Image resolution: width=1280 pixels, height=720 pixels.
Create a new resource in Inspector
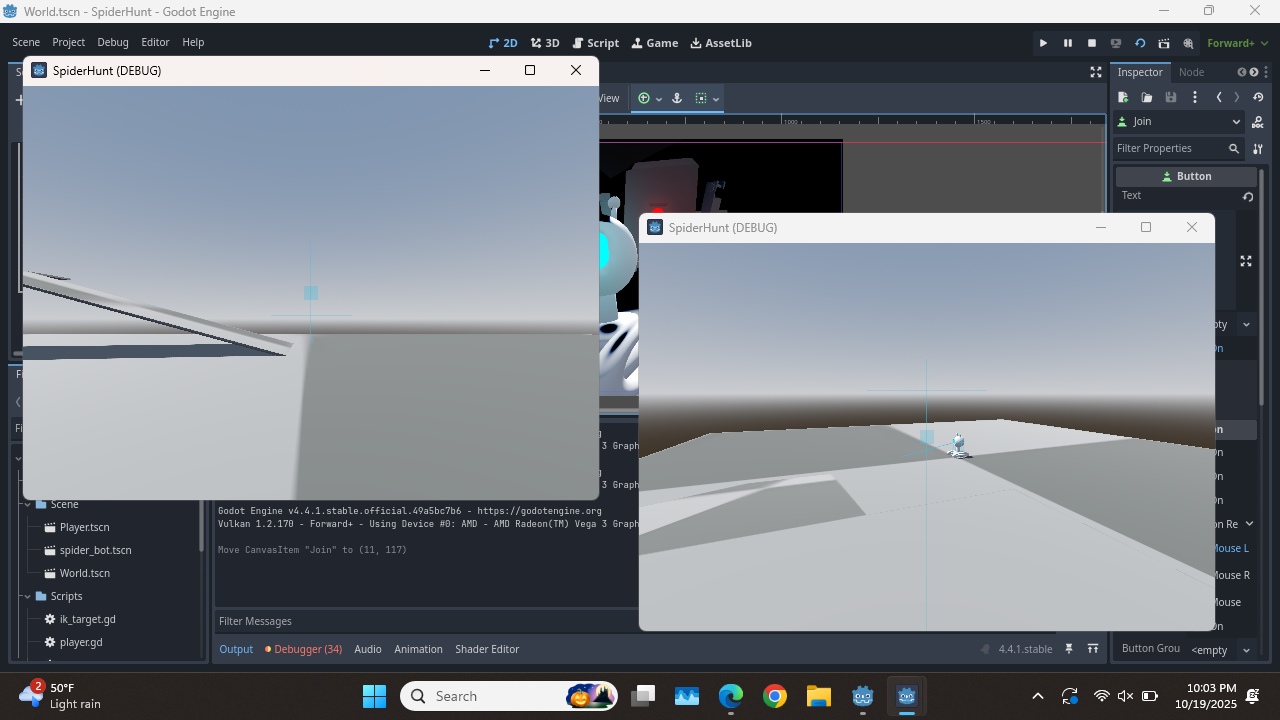tap(1123, 97)
